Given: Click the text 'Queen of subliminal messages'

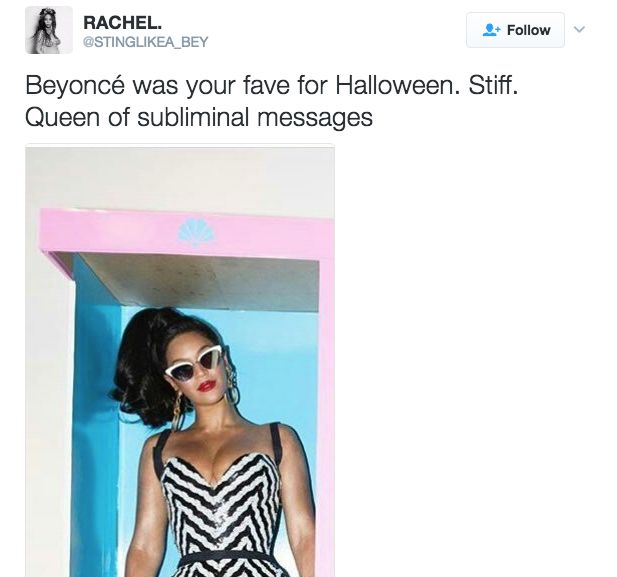Looking at the screenshot, I should click(x=199, y=117).
